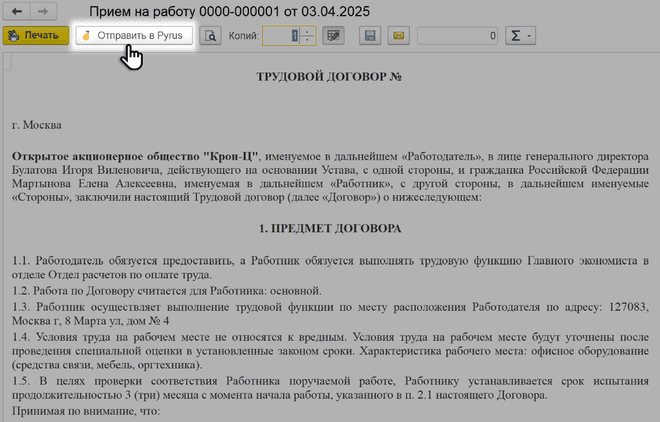This screenshot has height=422, width=660.
Task: Increase copies with the up stepper
Action: (x=307, y=32)
